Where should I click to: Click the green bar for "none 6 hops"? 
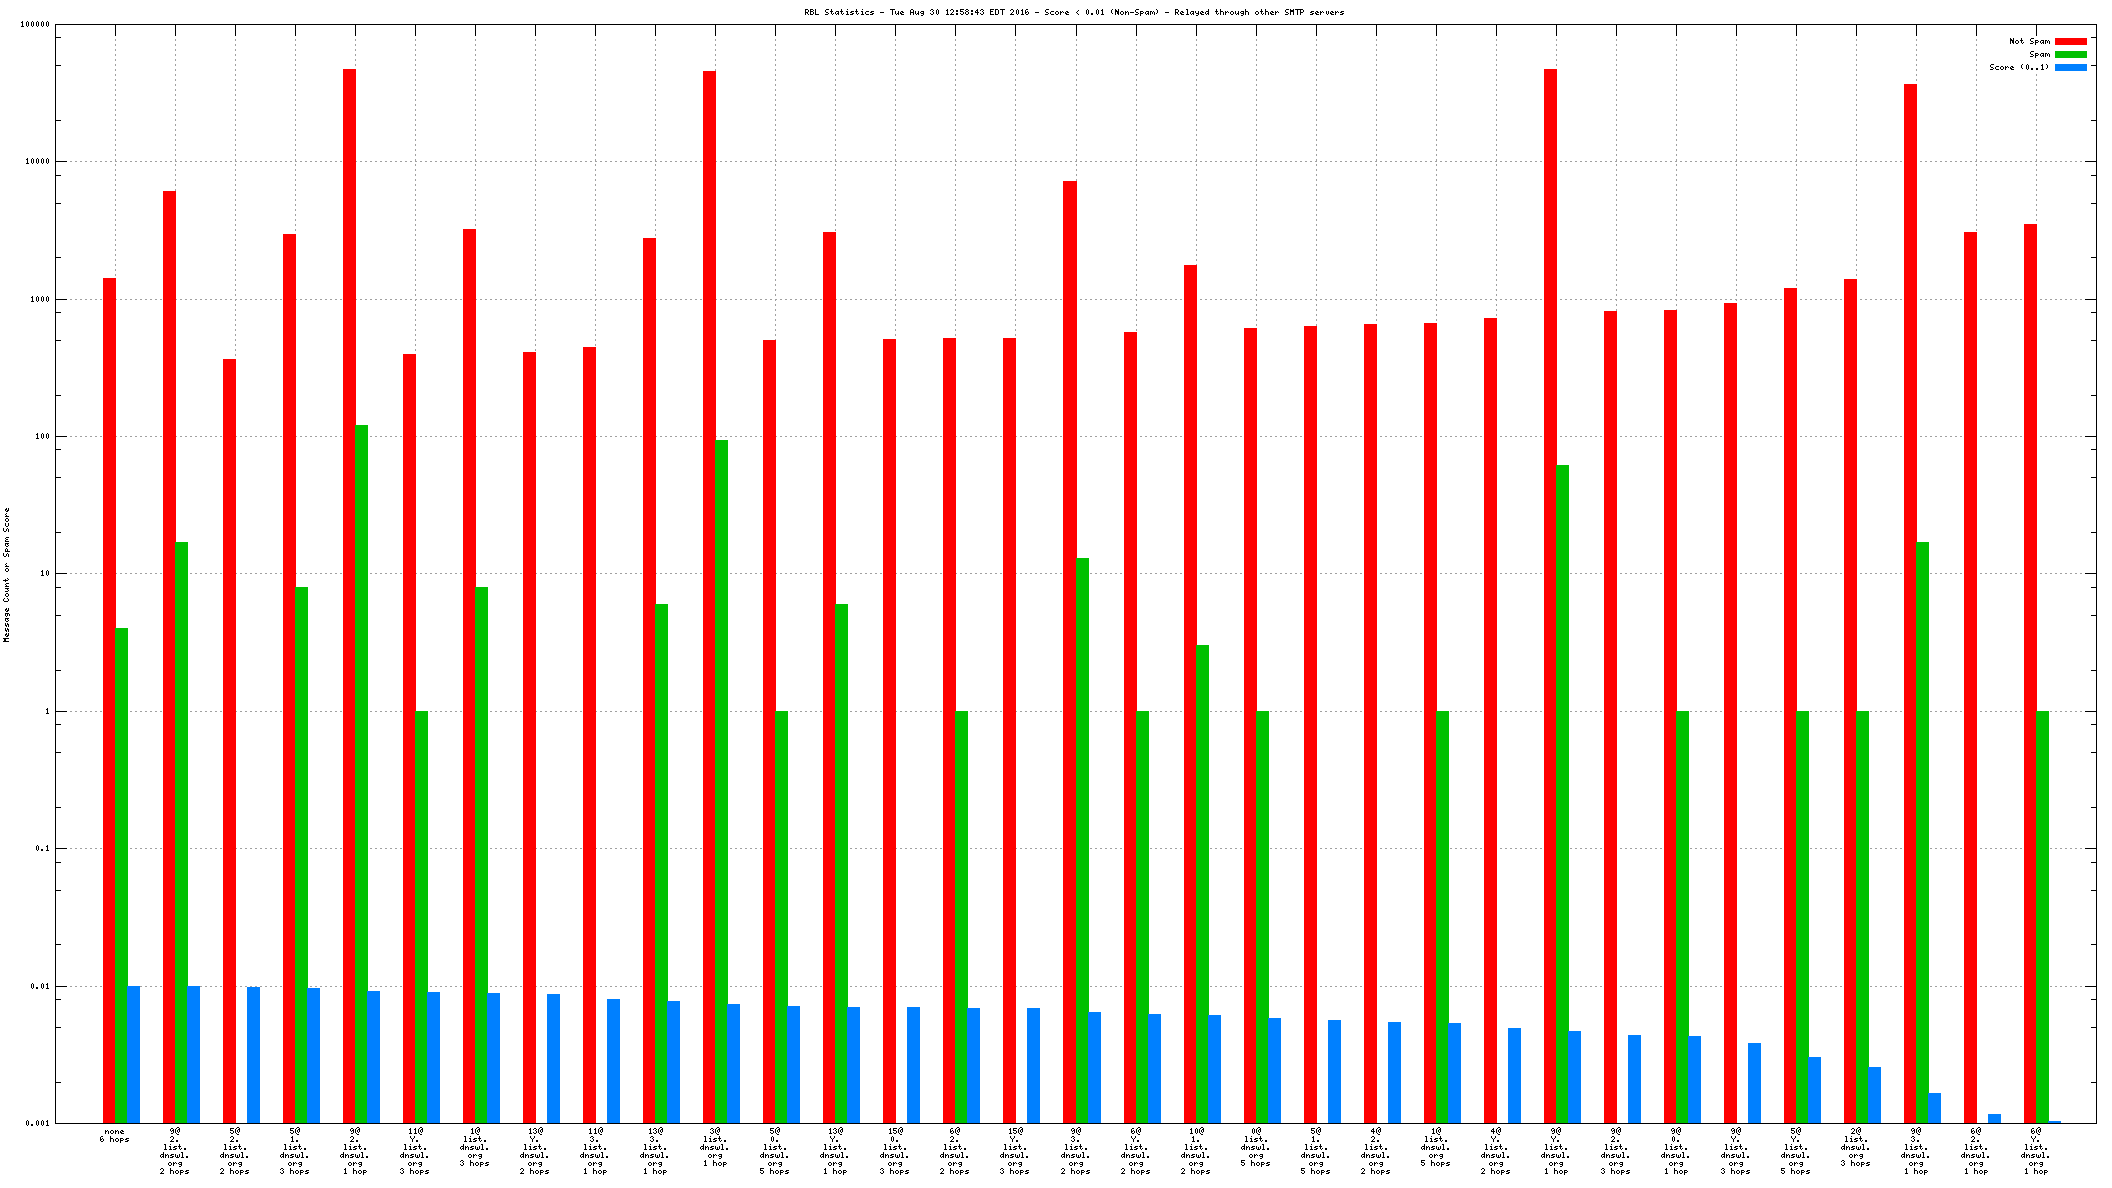pos(122,875)
